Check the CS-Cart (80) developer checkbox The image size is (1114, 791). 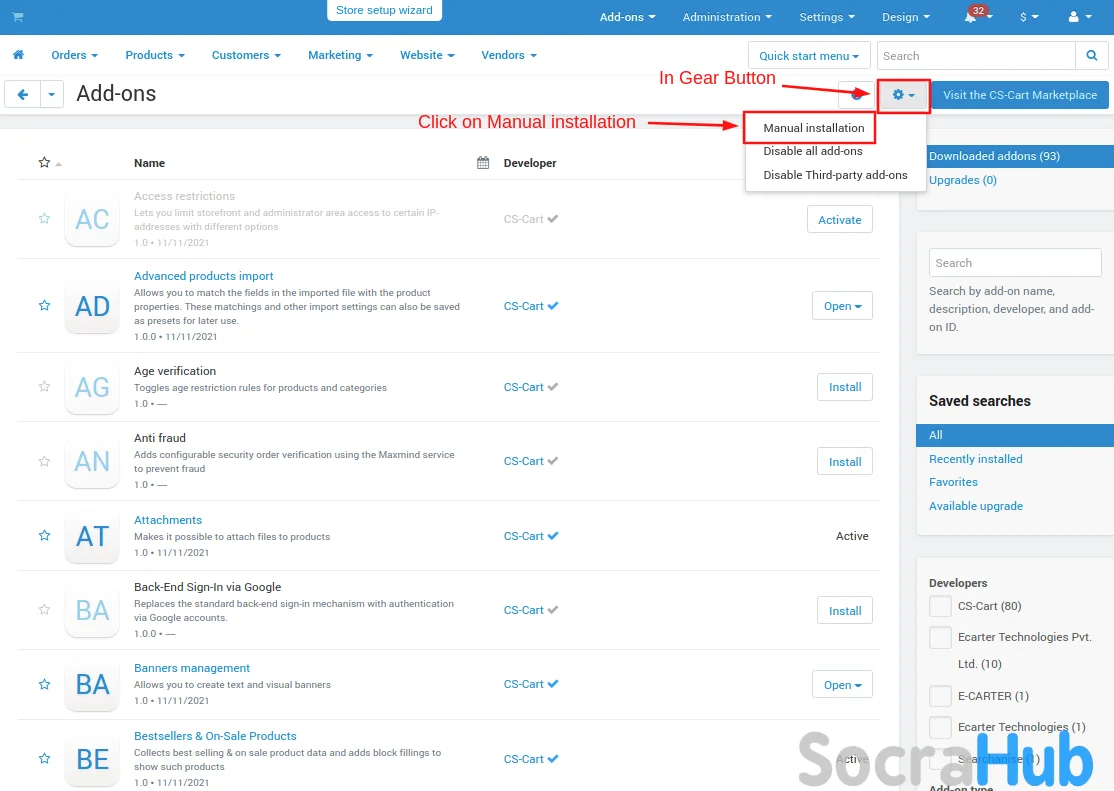(940, 606)
